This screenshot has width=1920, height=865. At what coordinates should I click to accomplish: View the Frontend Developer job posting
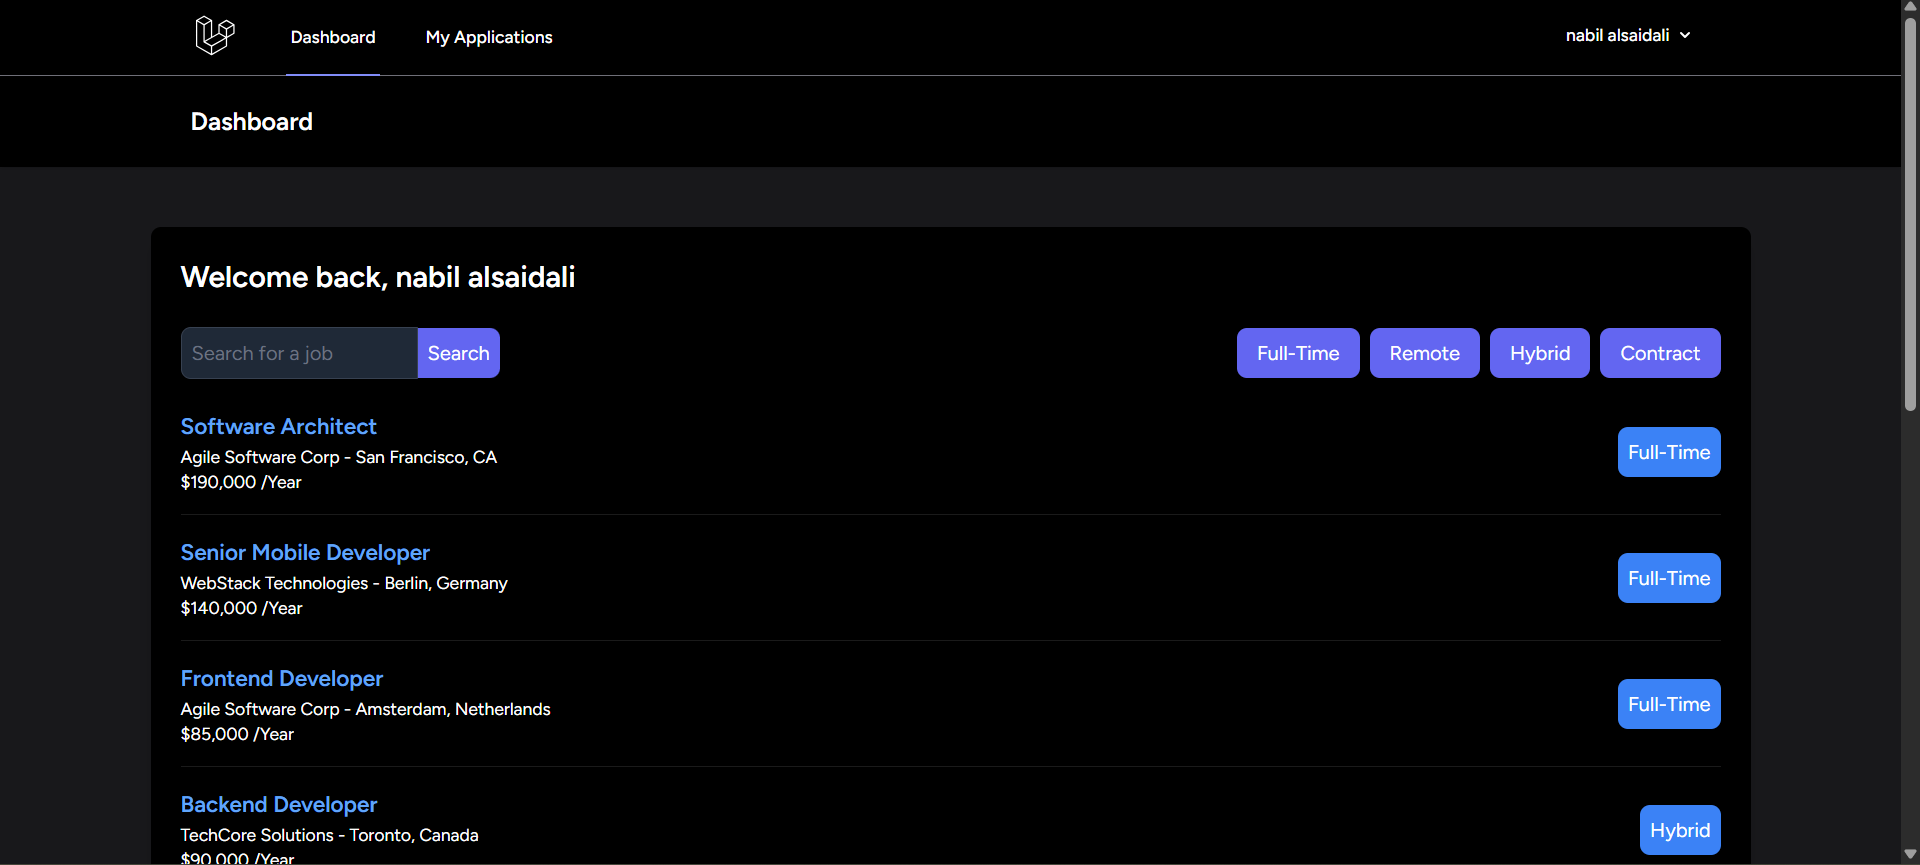[x=282, y=678]
